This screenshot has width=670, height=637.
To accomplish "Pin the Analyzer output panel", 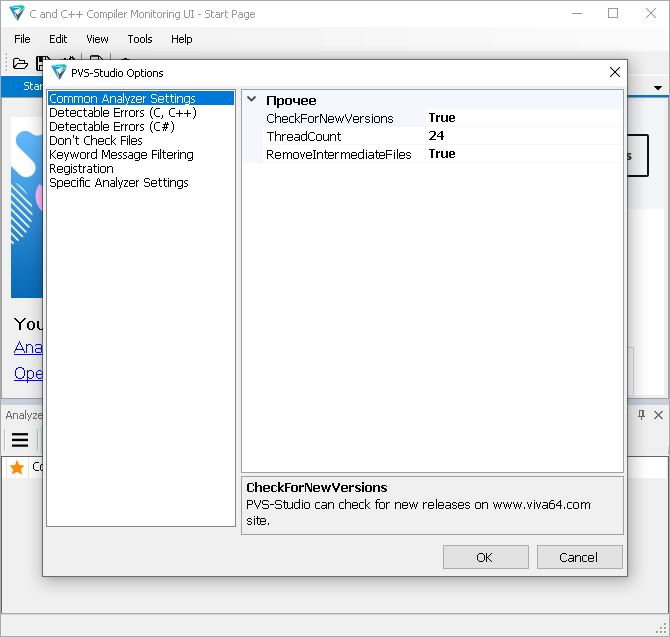I will point(641,414).
